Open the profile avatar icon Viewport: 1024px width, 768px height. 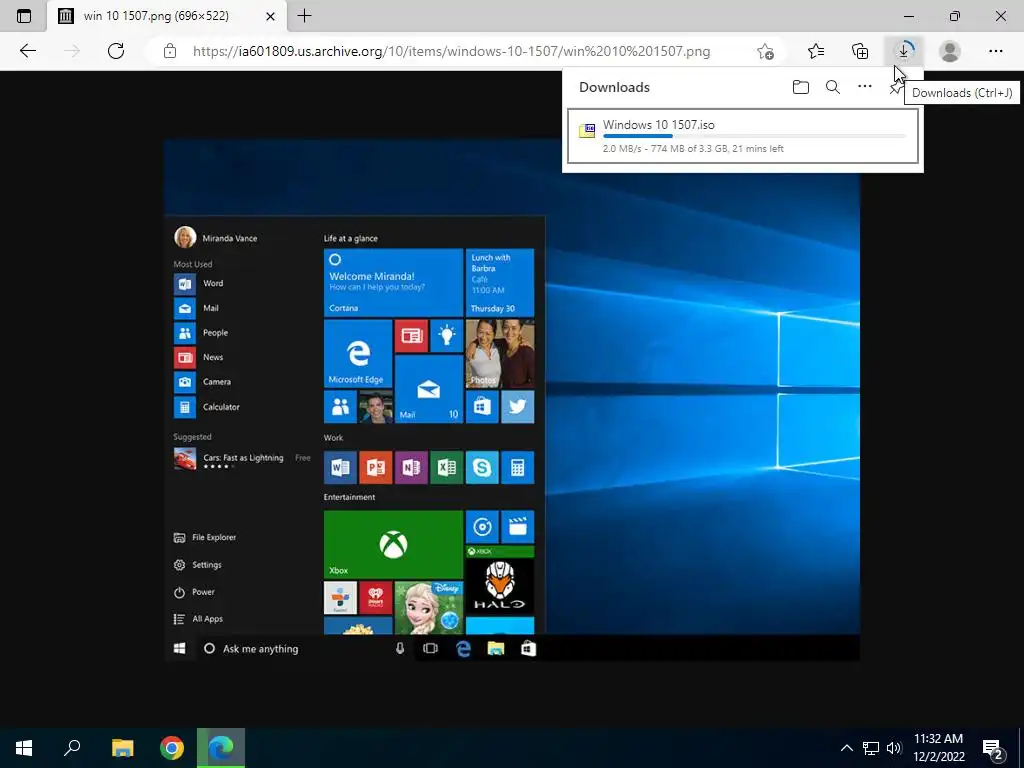pyautogui.click(x=950, y=51)
